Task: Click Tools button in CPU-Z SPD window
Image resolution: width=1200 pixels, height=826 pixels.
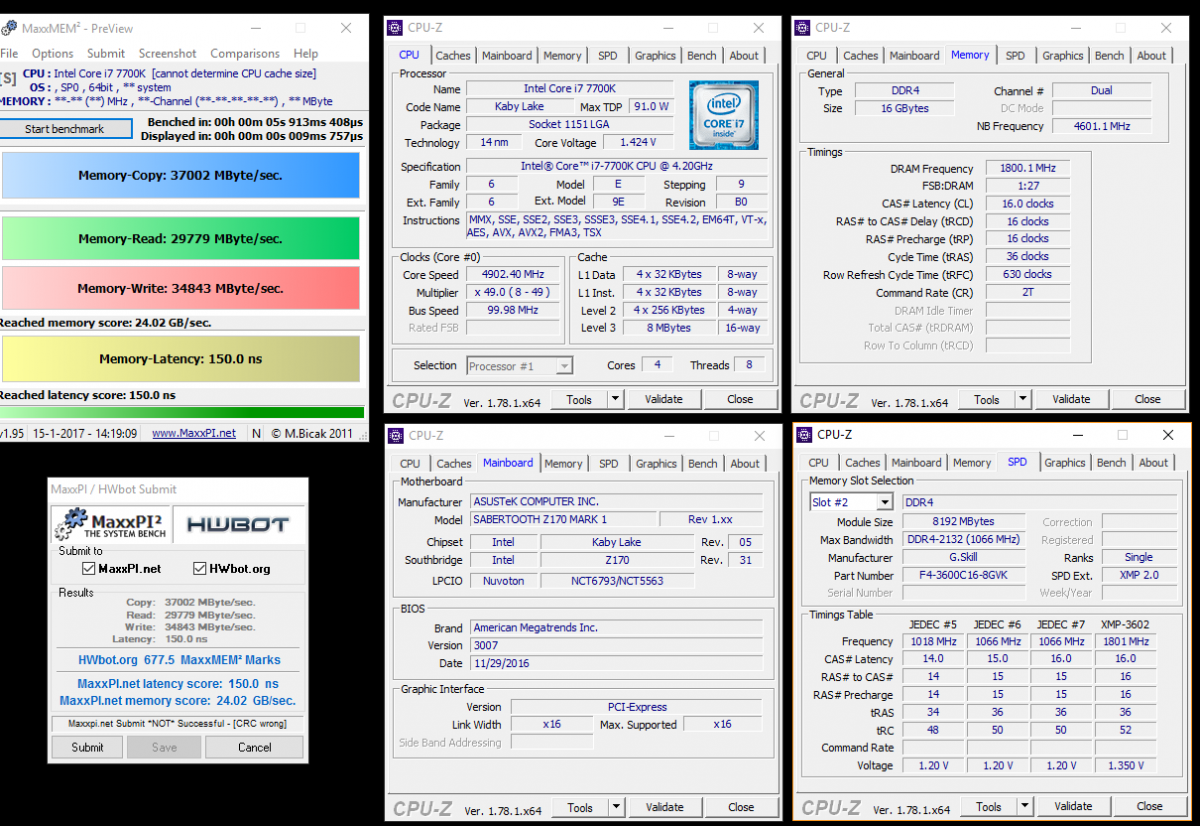Action: (989, 806)
